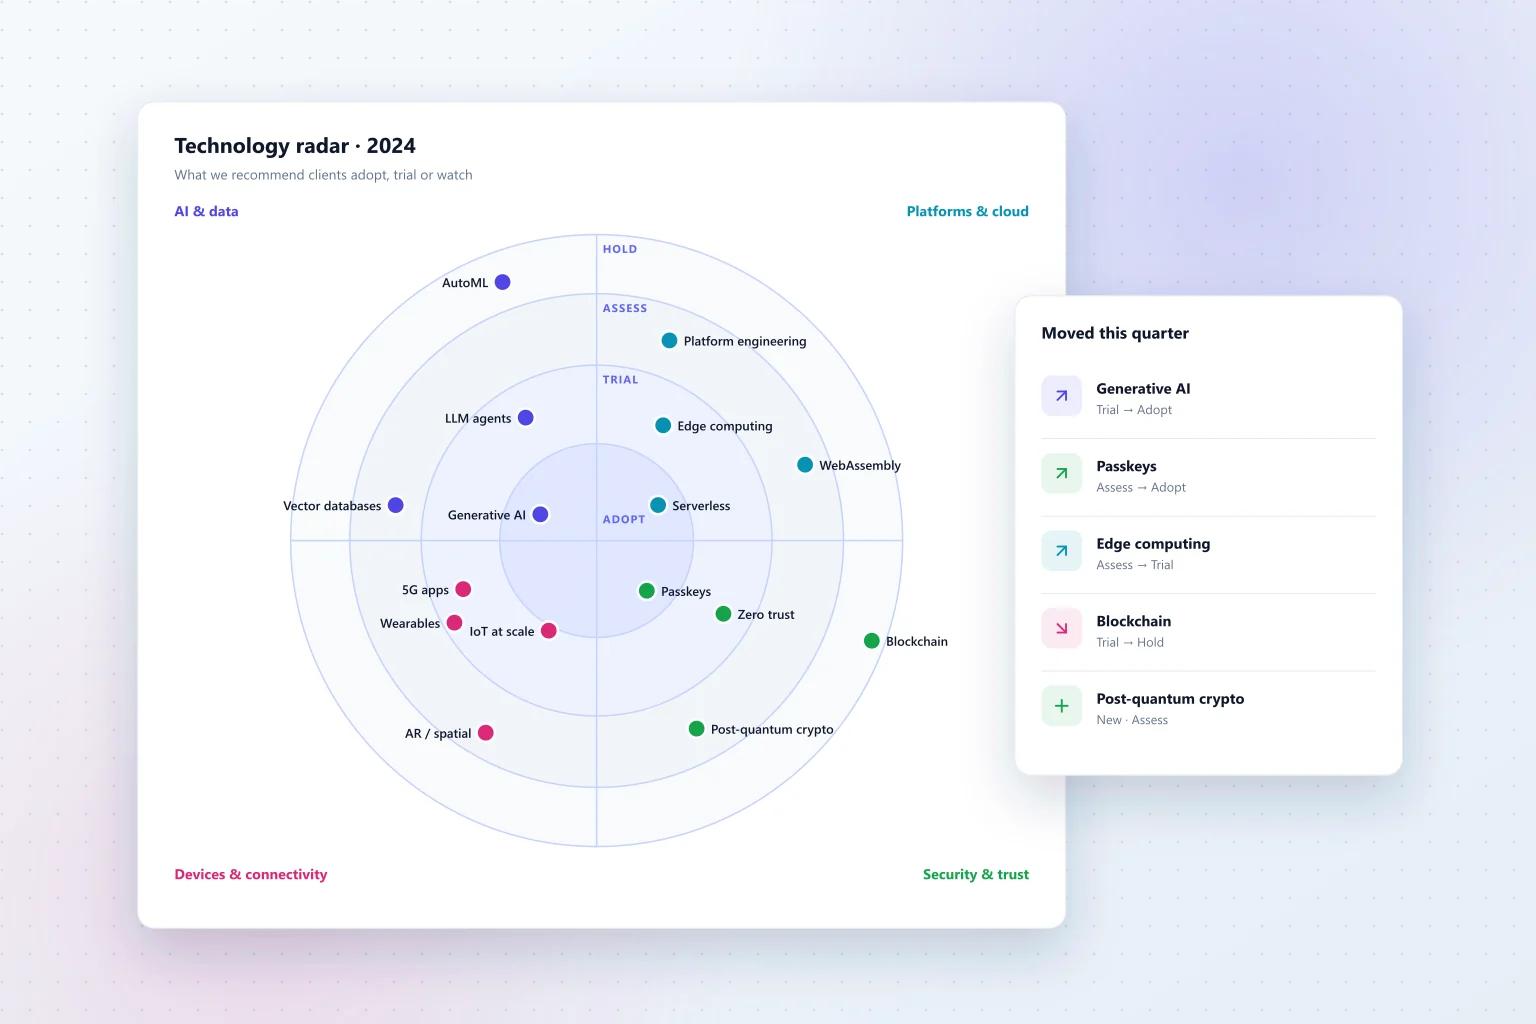
Task: Select the Wearables dot
Action: [x=454, y=623]
